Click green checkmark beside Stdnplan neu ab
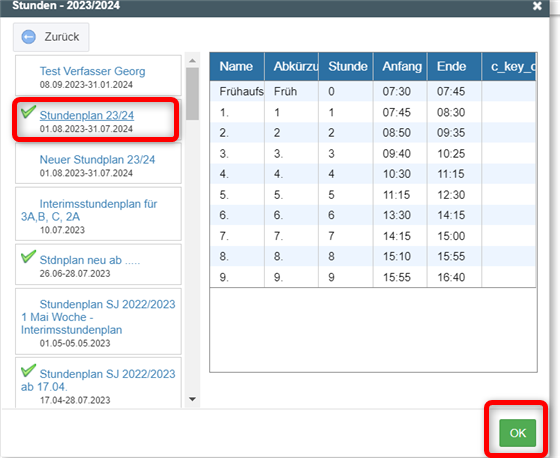 tap(28, 256)
